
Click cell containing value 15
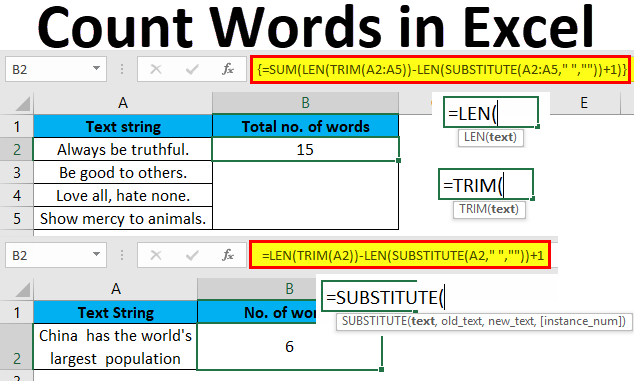(x=305, y=150)
